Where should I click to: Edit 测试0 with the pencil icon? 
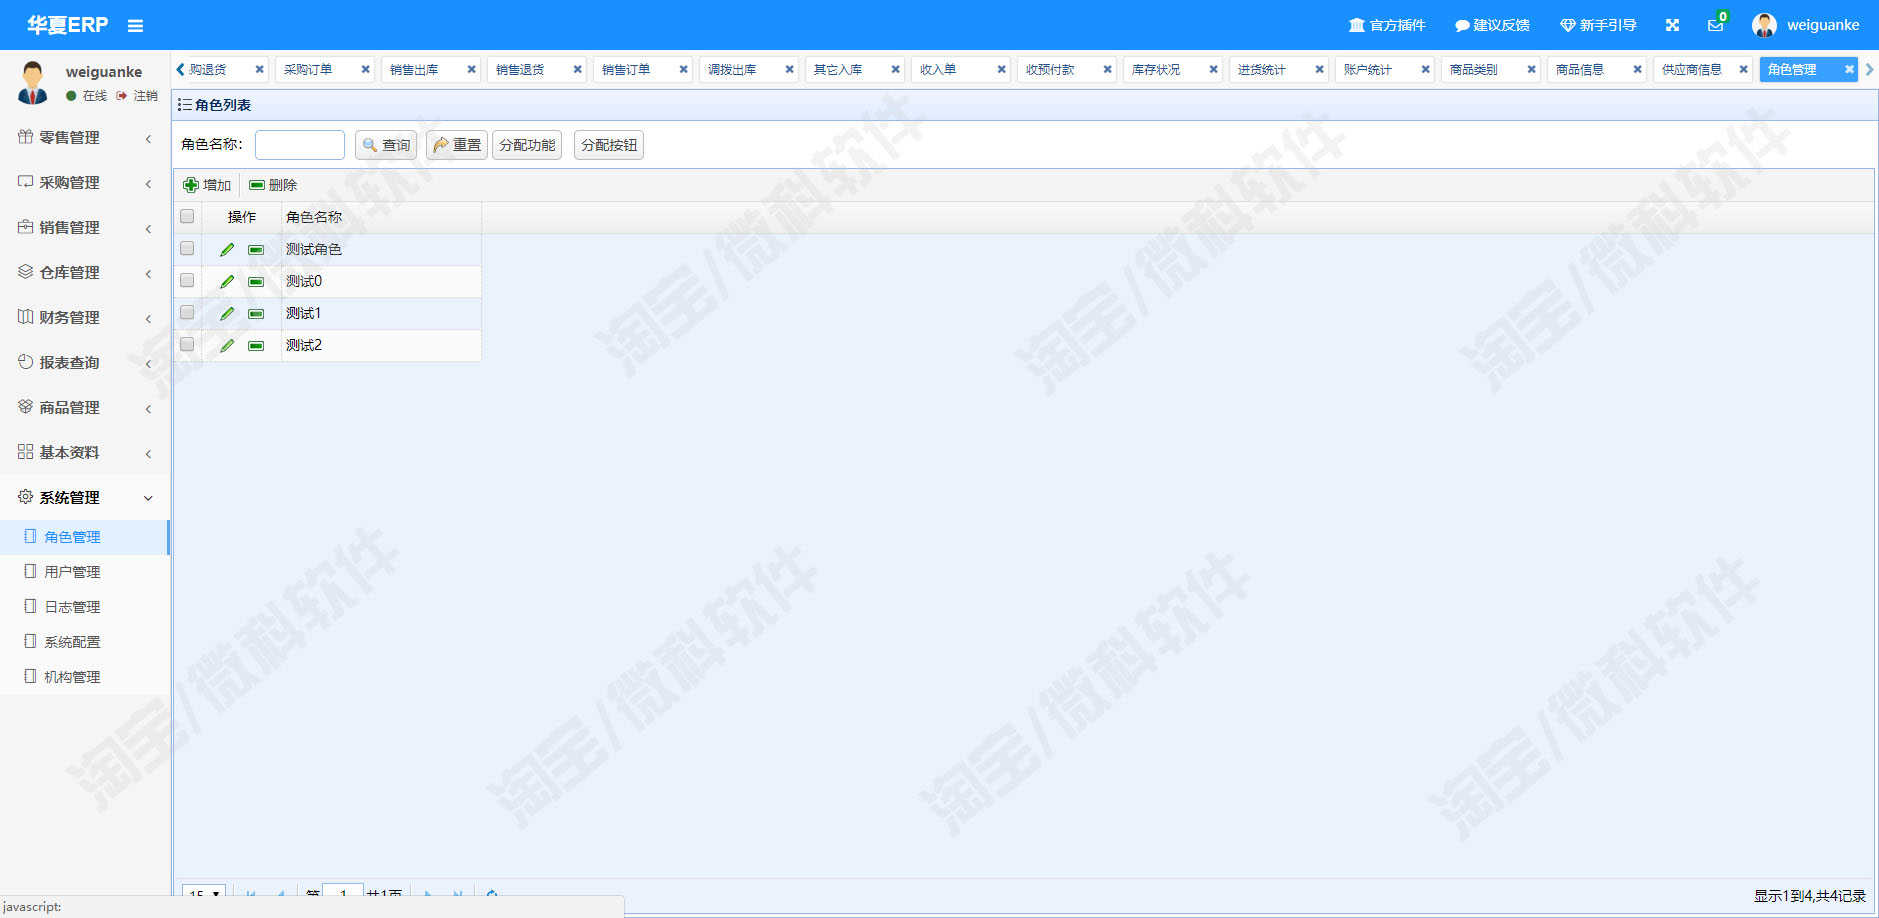pos(227,281)
